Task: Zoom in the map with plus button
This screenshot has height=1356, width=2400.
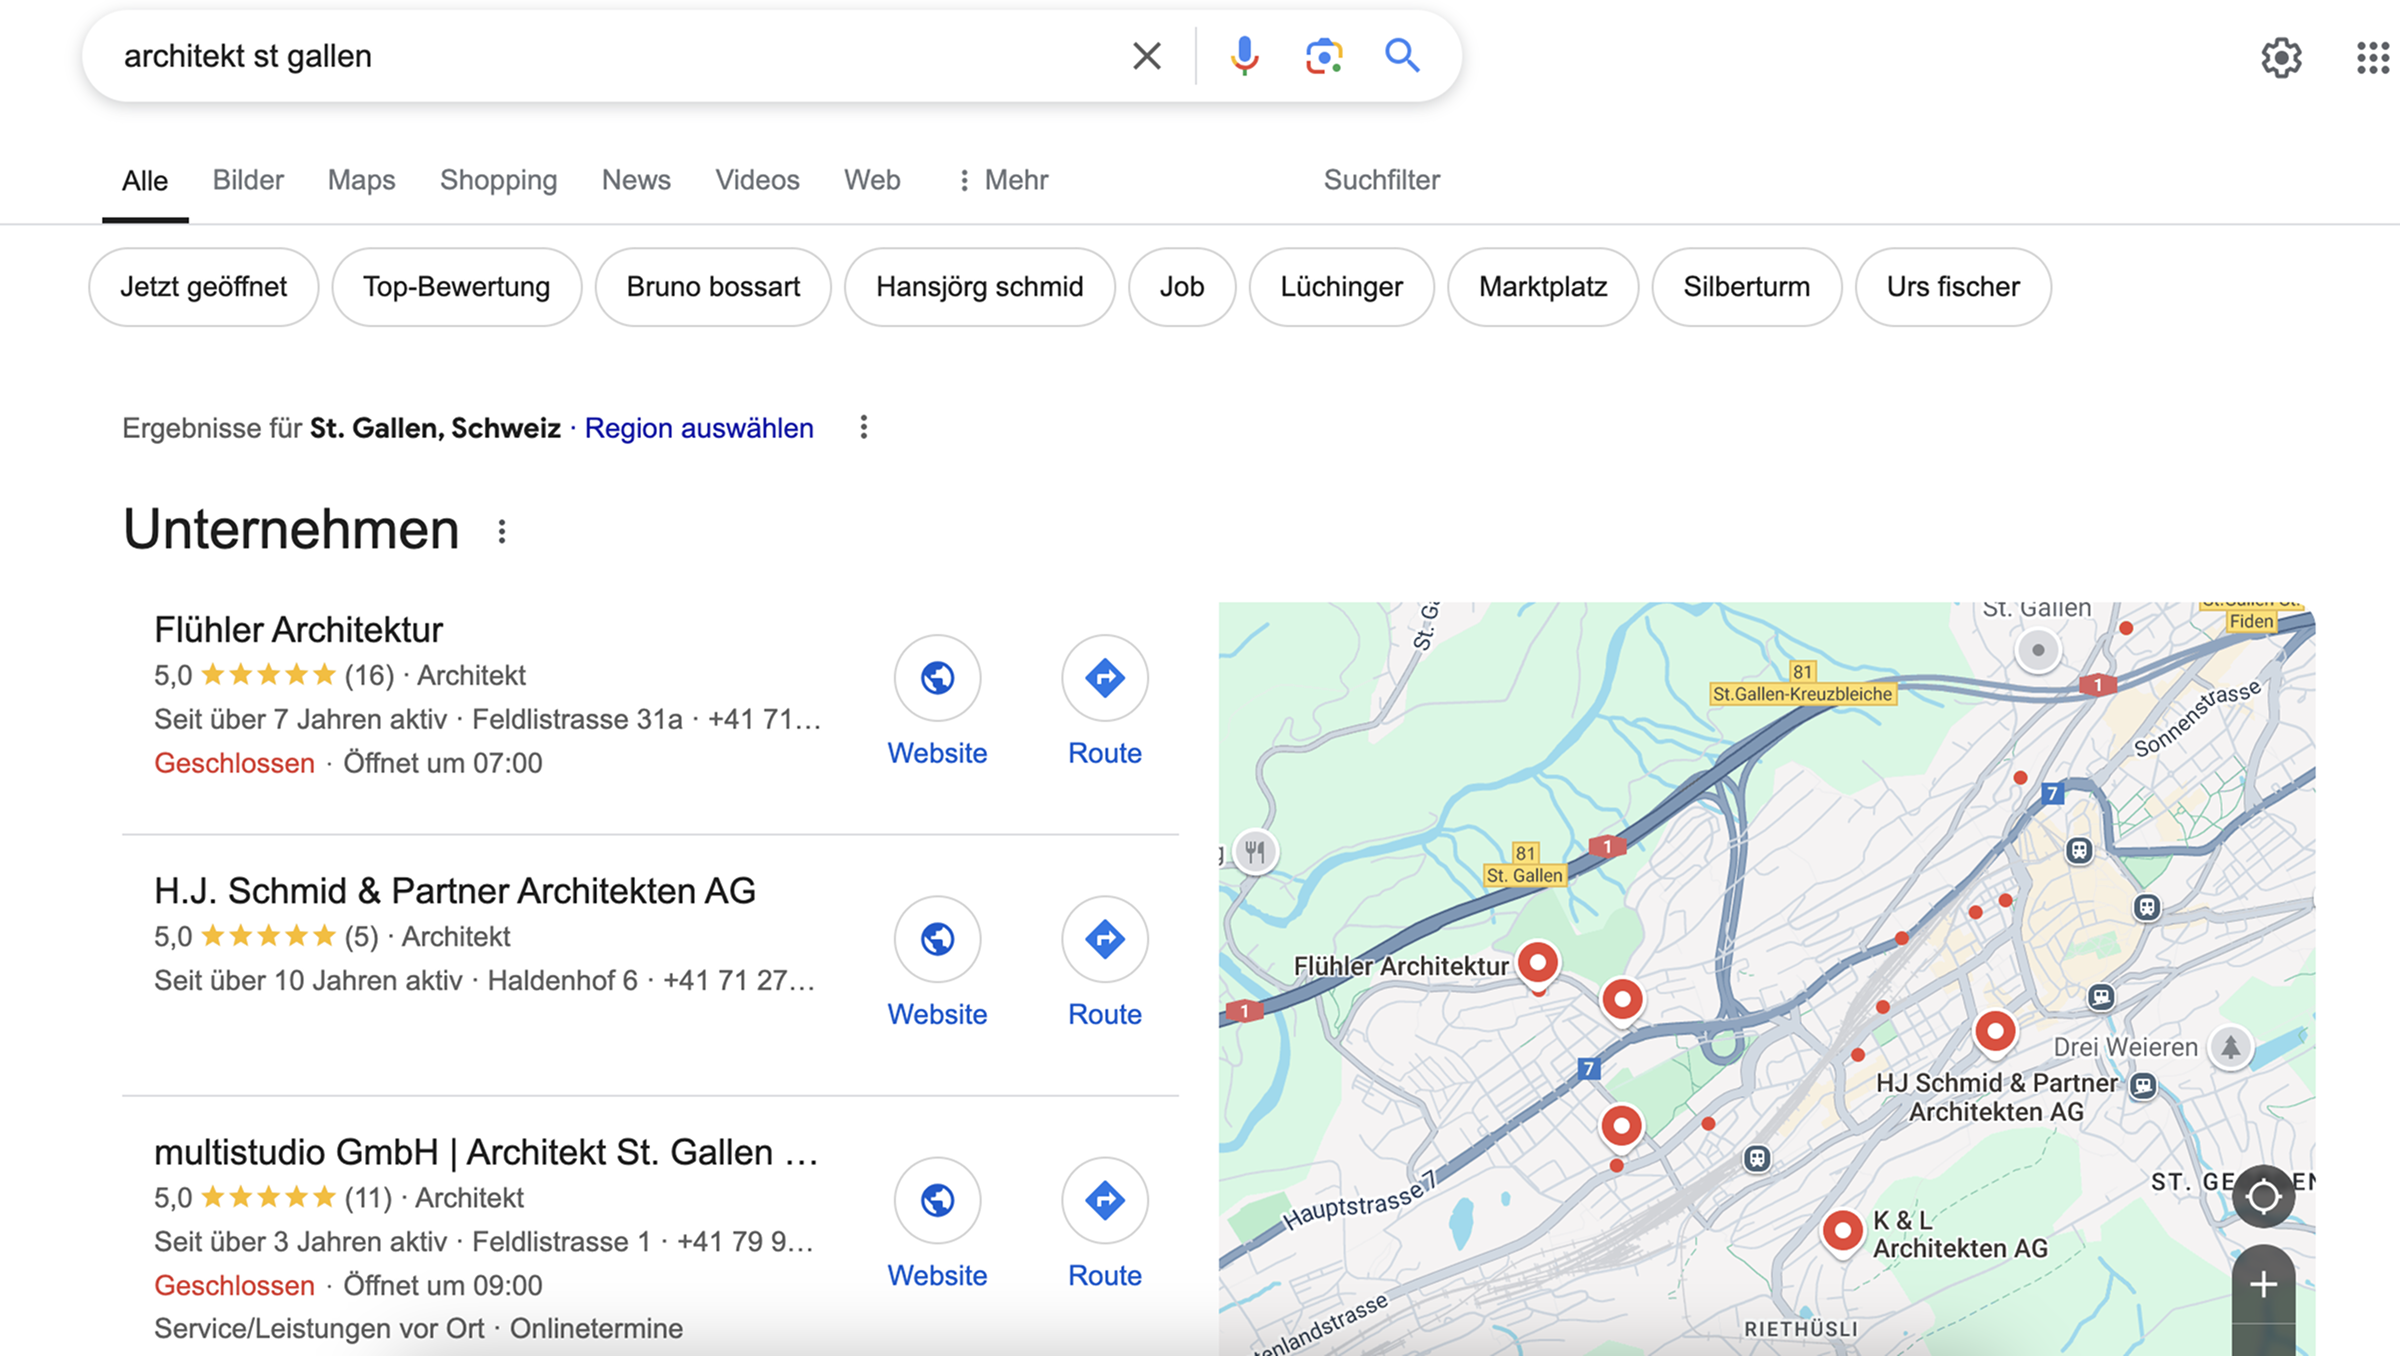Action: (2263, 1284)
